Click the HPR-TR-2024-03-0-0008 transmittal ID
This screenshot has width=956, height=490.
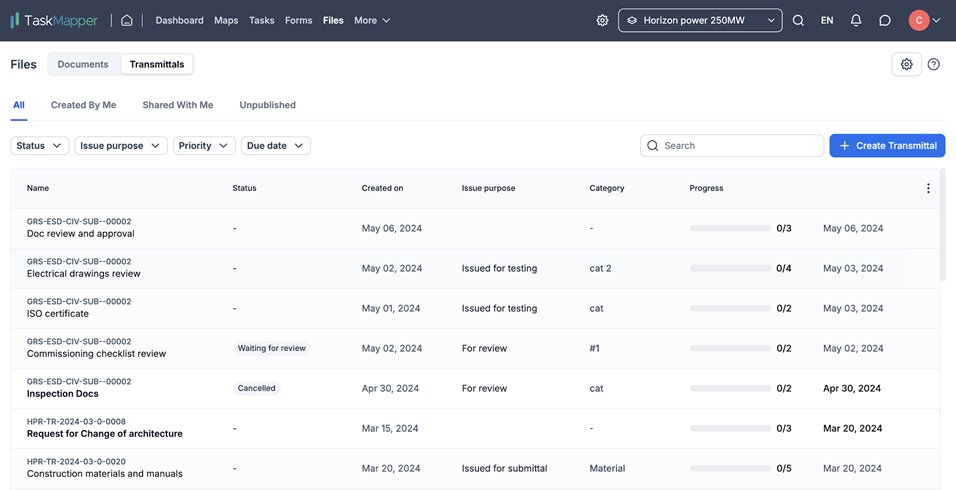(76, 422)
